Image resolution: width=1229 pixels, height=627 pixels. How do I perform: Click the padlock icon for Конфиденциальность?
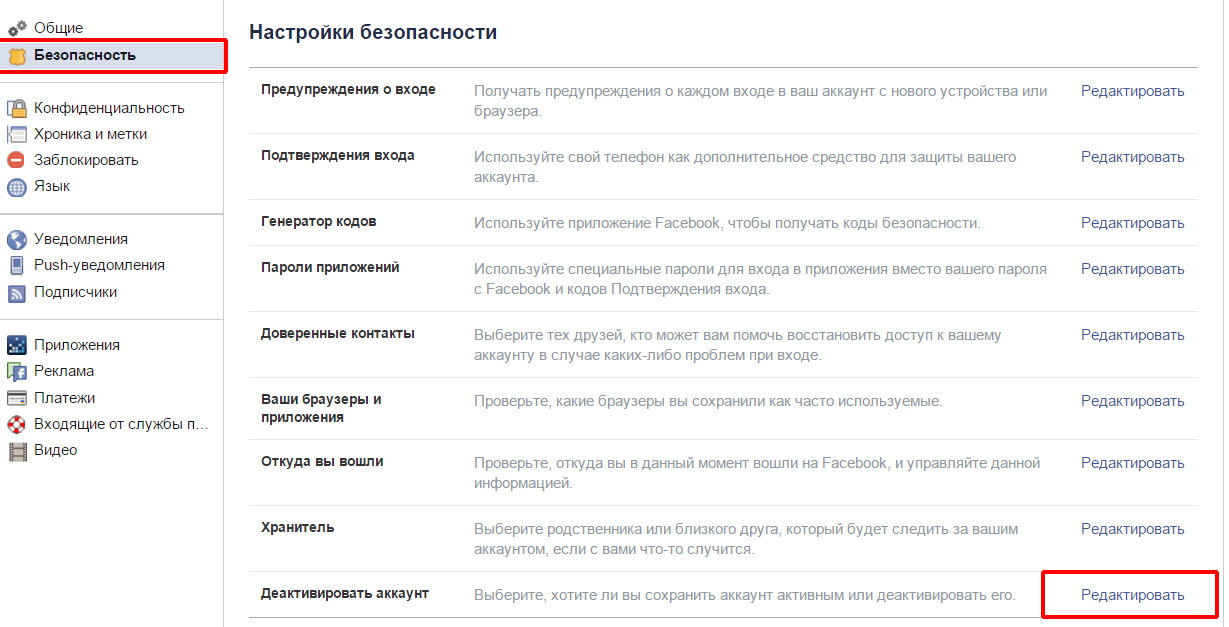pyautogui.click(x=17, y=108)
